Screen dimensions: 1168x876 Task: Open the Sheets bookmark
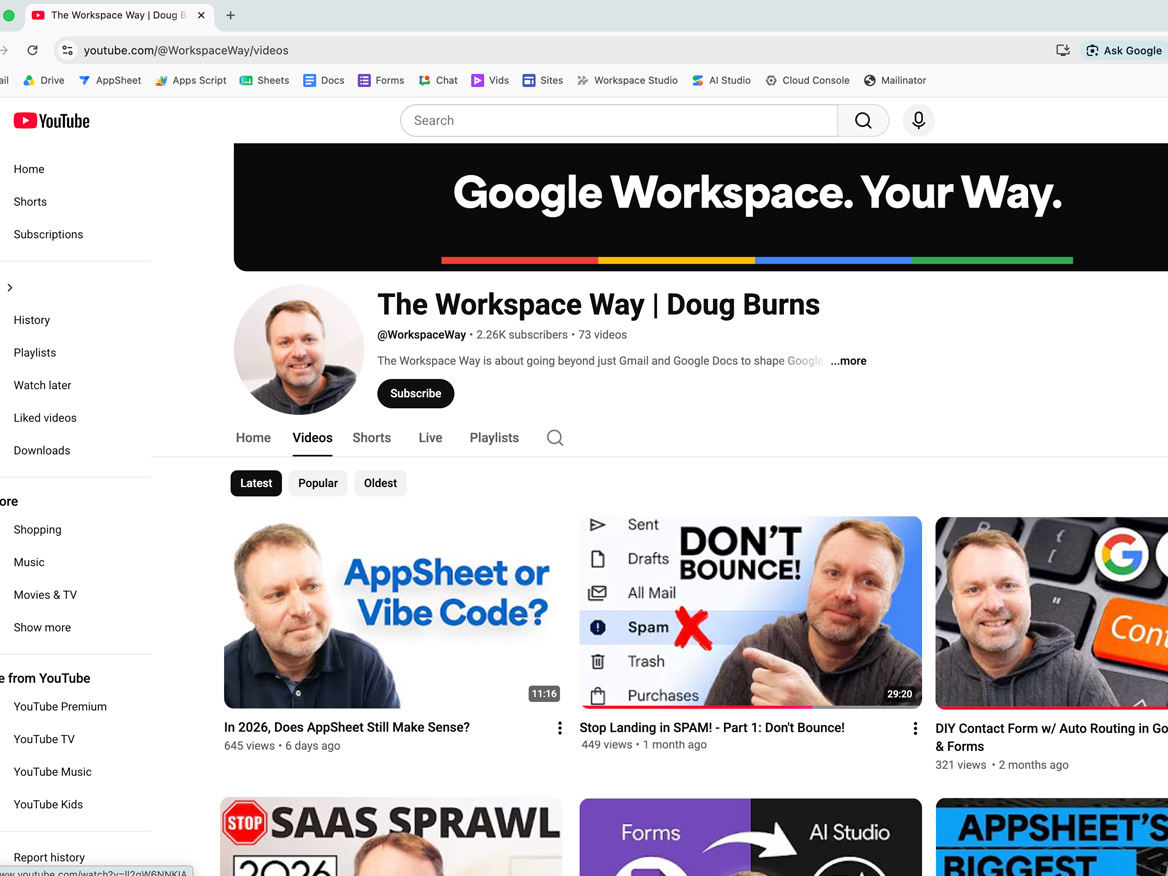tap(264, 80)
